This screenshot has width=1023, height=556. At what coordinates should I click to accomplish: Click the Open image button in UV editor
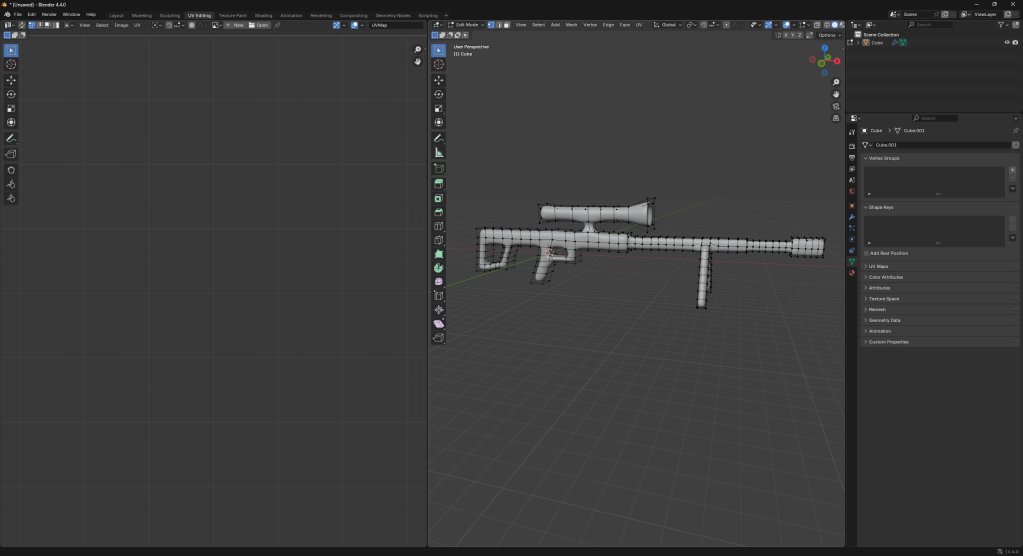pyautogui.click(x=260, y=25)
